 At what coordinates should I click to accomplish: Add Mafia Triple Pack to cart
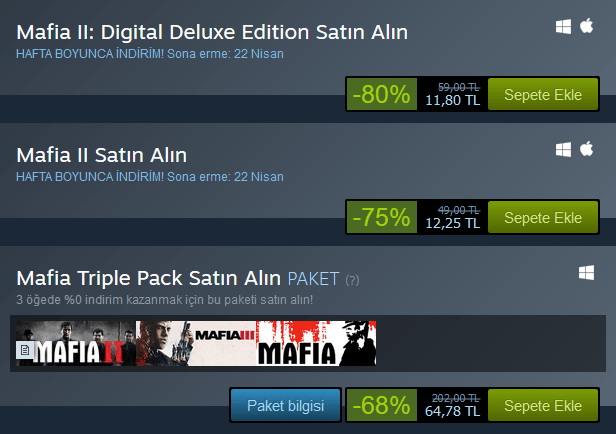(x=543, y=405)
